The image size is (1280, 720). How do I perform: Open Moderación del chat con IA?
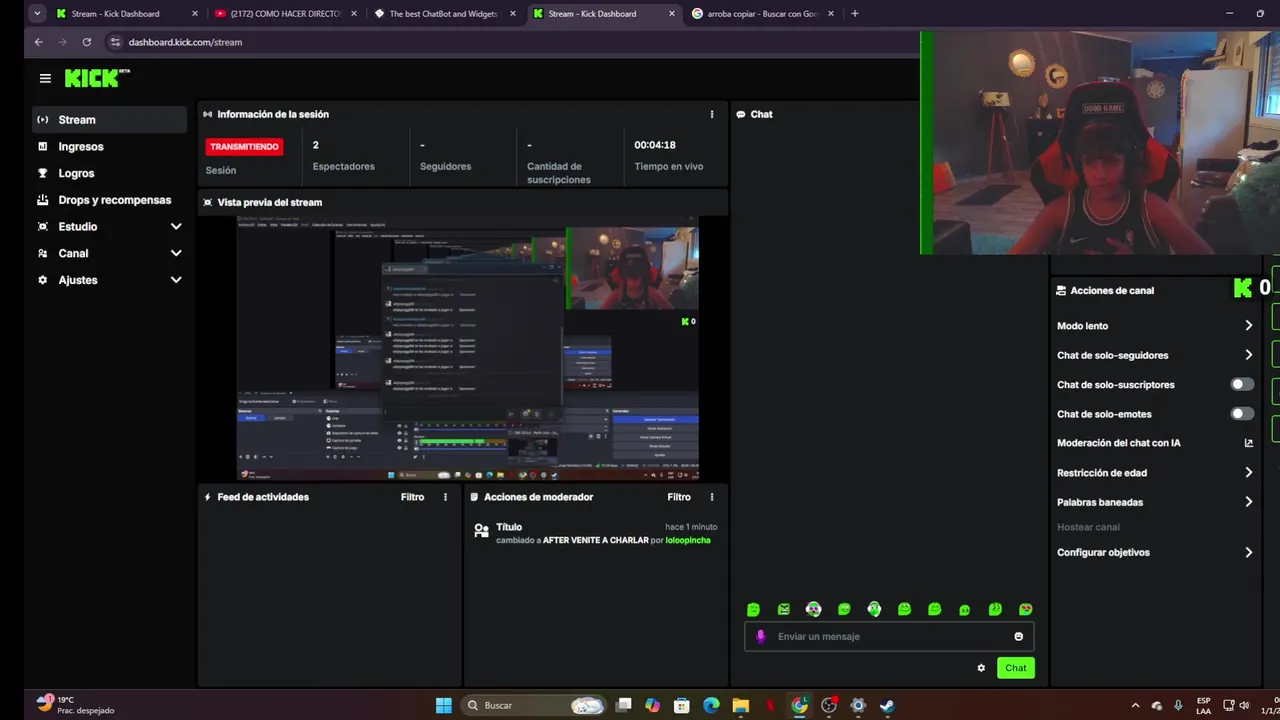tap(1155, 443)
